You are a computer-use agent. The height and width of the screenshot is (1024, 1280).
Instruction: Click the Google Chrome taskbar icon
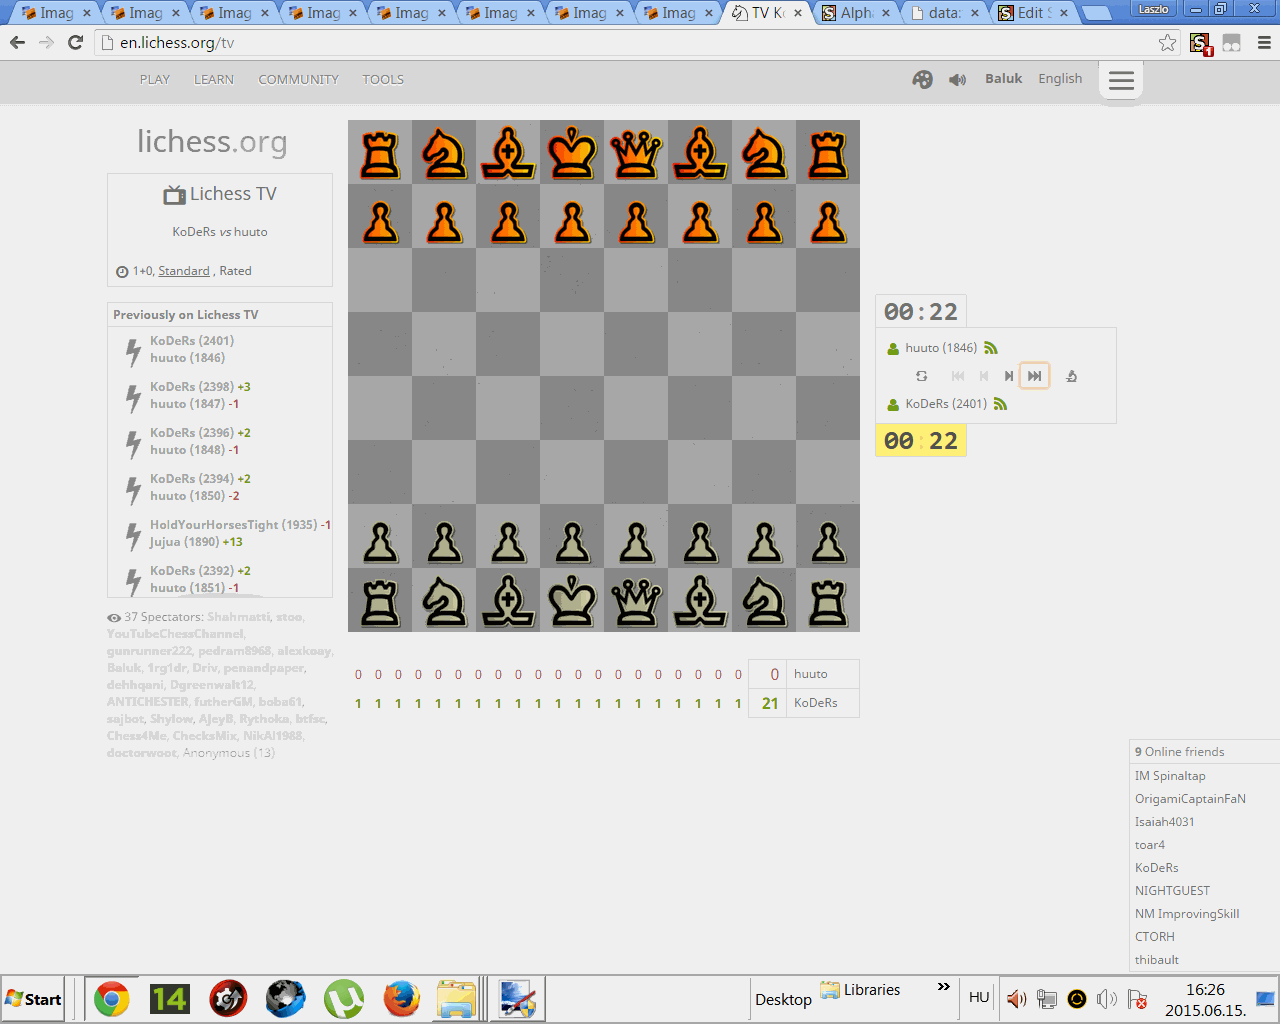coord(112,999)
